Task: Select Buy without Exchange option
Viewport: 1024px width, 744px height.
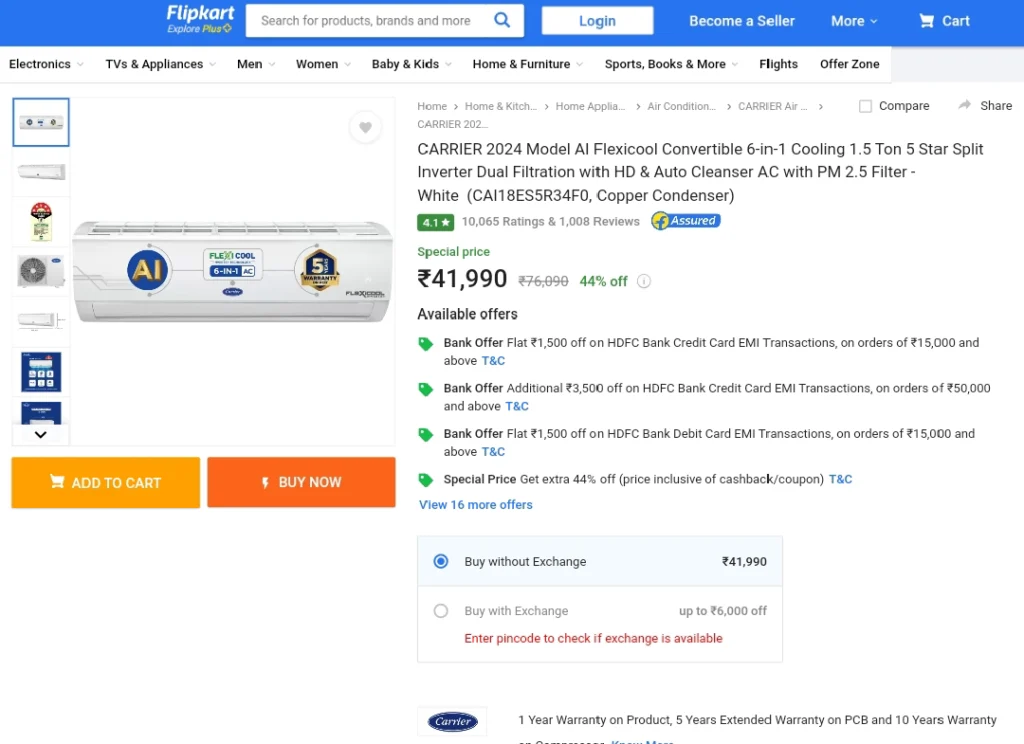Action: 441,561
